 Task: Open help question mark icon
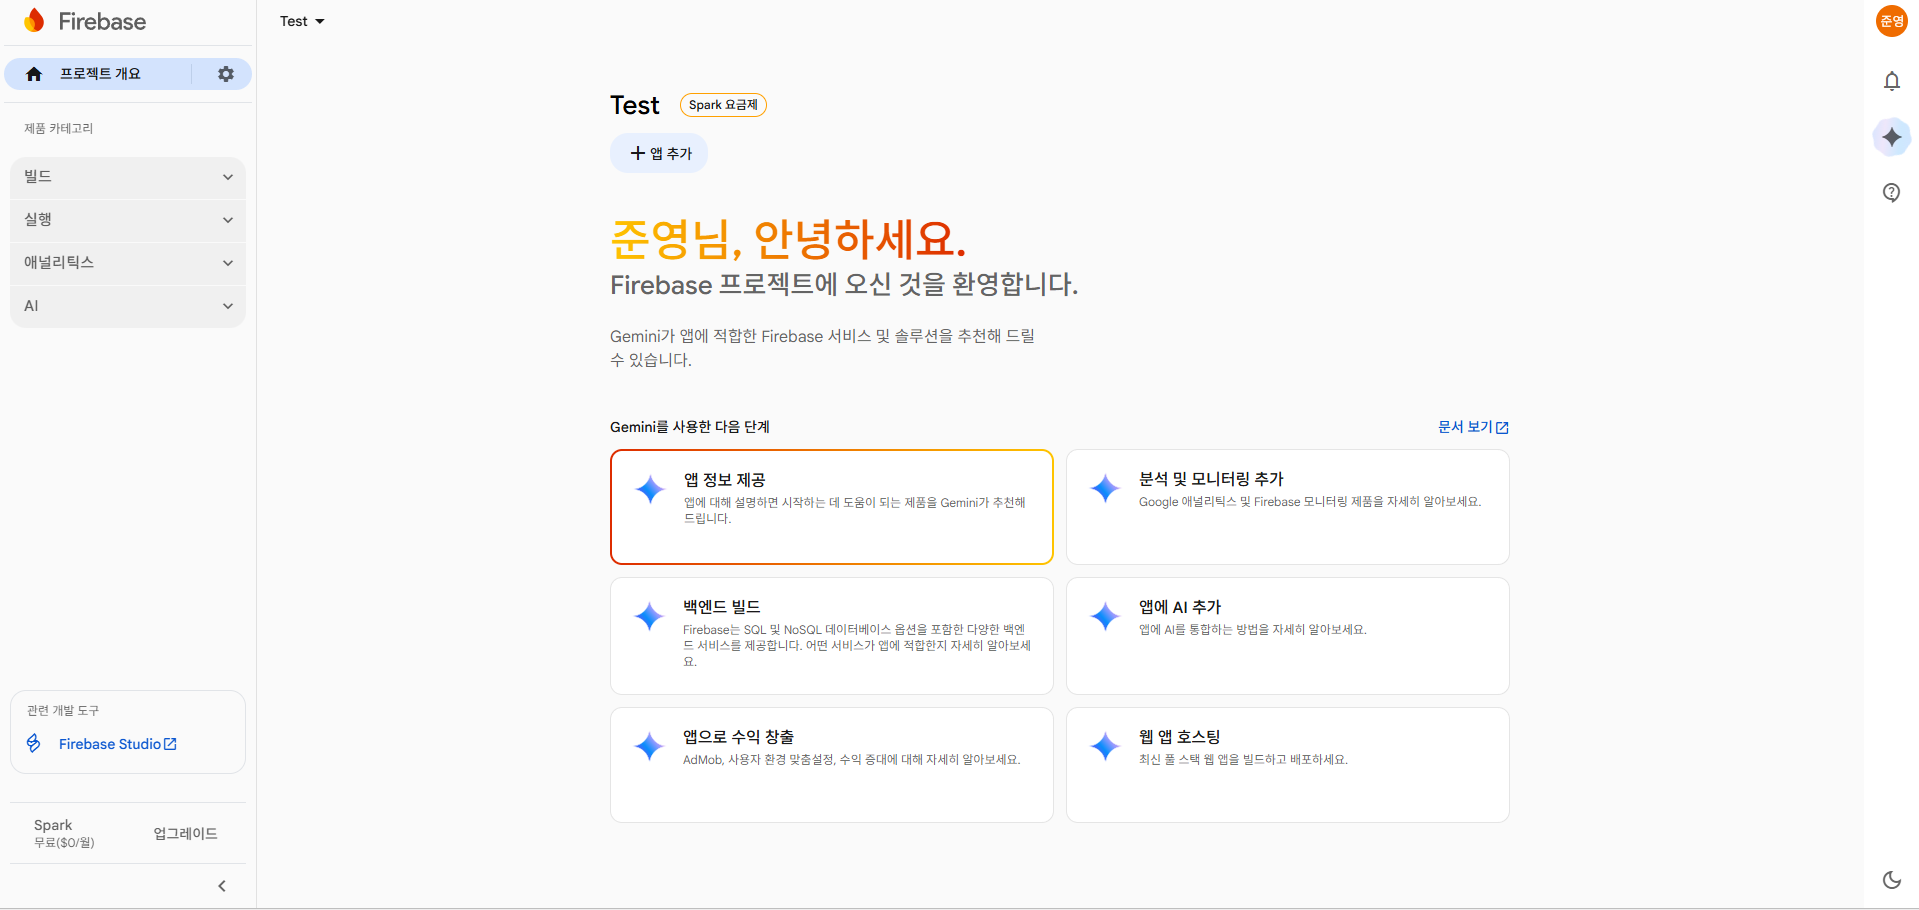pyautogui.click(x=1891, y=192)
